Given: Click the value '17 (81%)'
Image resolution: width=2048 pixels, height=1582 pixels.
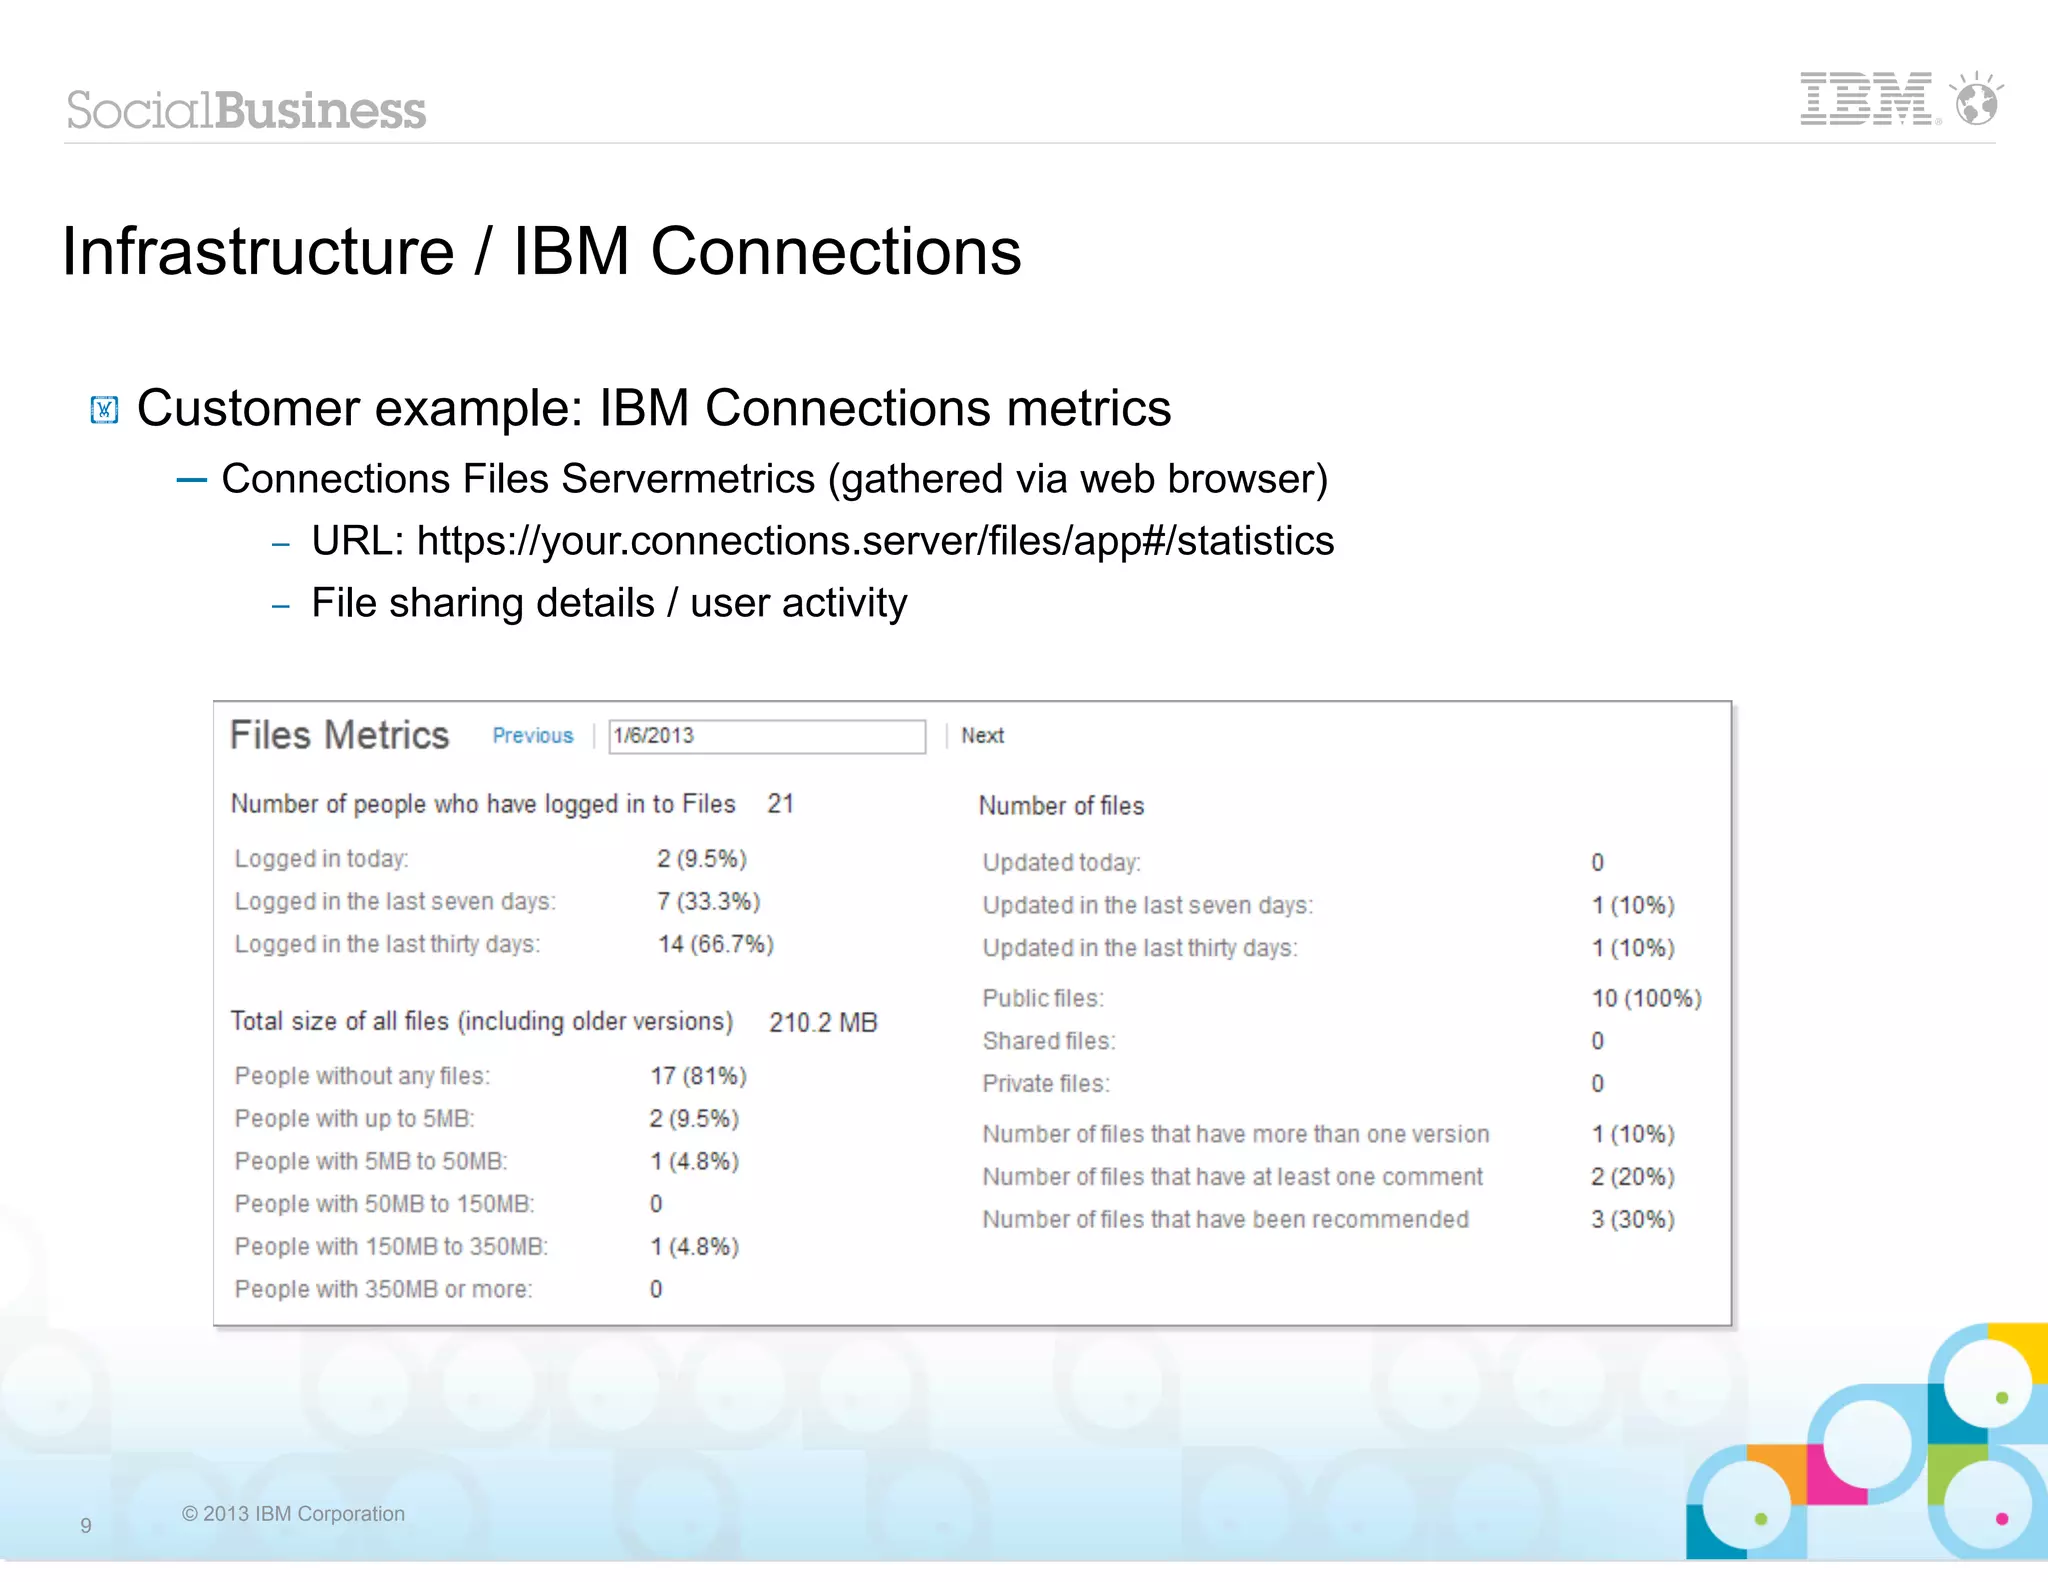Looking at the screenshot, I should [698, 1076].
